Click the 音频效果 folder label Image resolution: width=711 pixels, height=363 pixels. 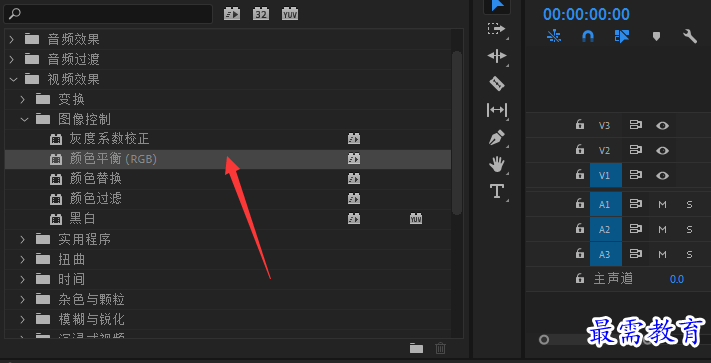point(73,39)
